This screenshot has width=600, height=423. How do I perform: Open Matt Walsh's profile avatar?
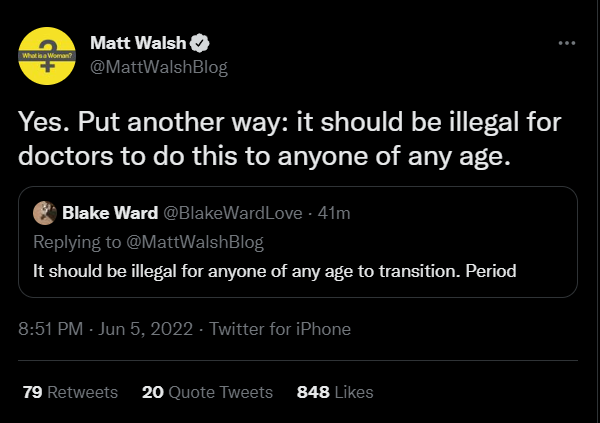48,56
